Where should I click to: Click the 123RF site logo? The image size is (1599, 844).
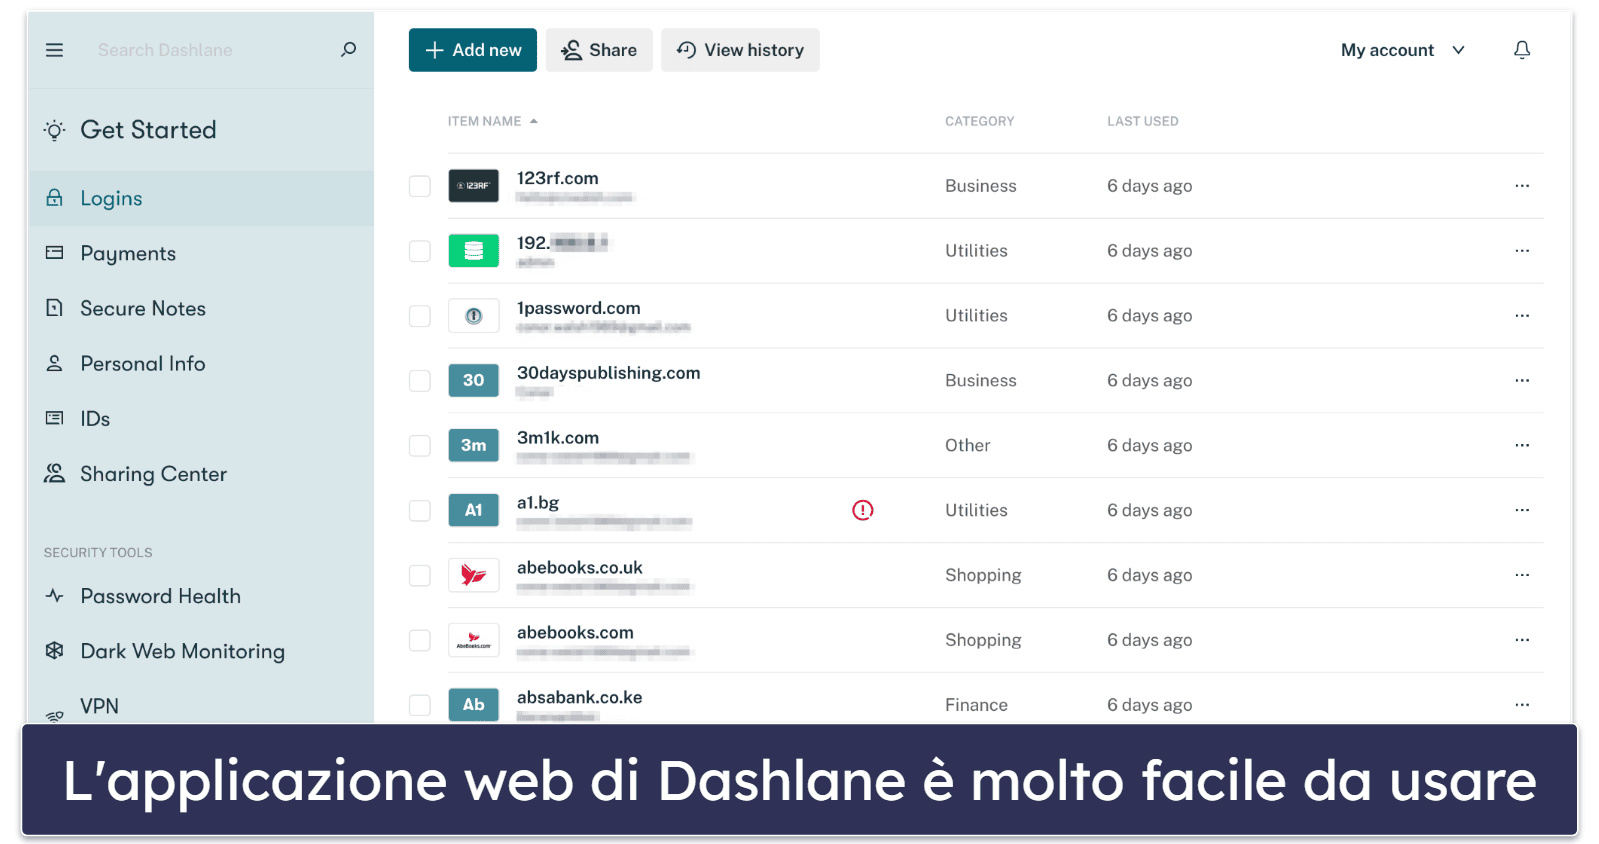pyautogui.click(x=473, y=186)
